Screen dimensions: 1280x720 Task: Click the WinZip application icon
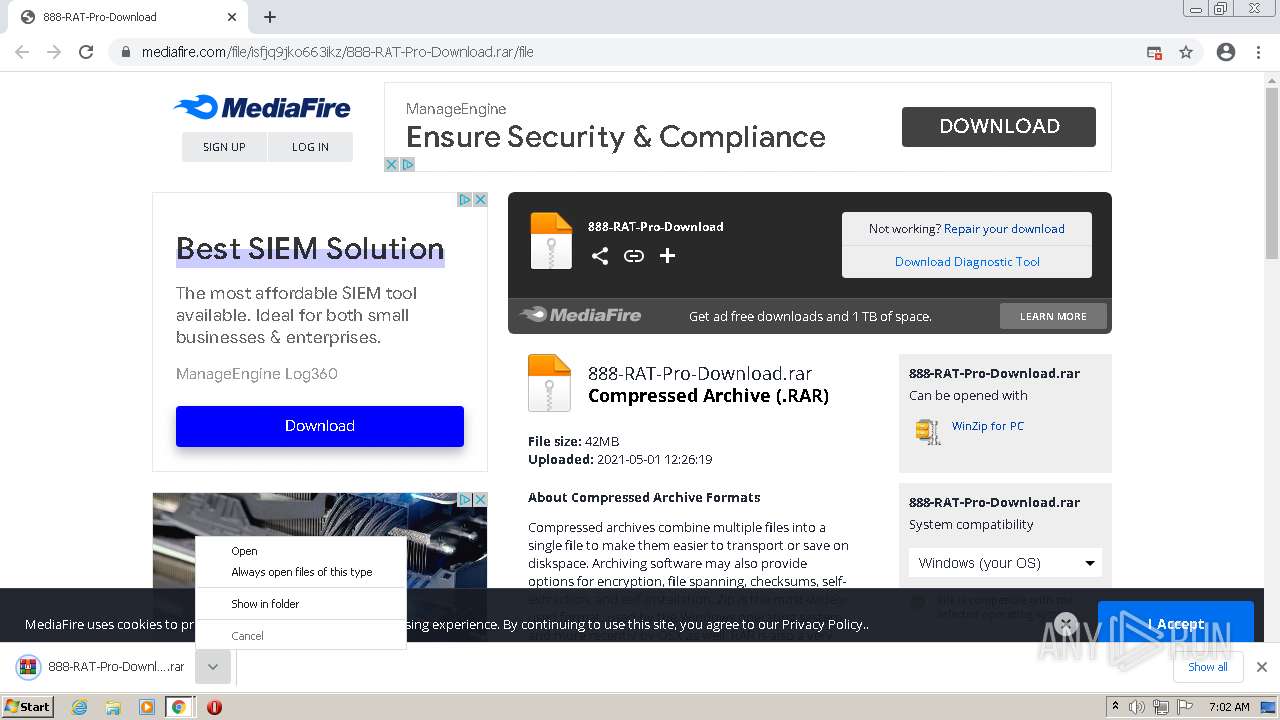click(928, 431)
